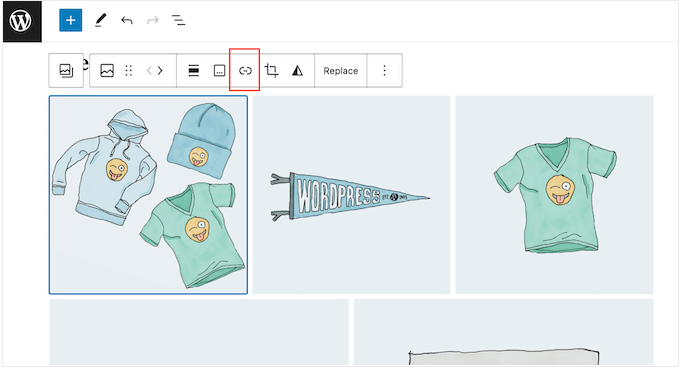Undo the last change

(x=127, y=20)
